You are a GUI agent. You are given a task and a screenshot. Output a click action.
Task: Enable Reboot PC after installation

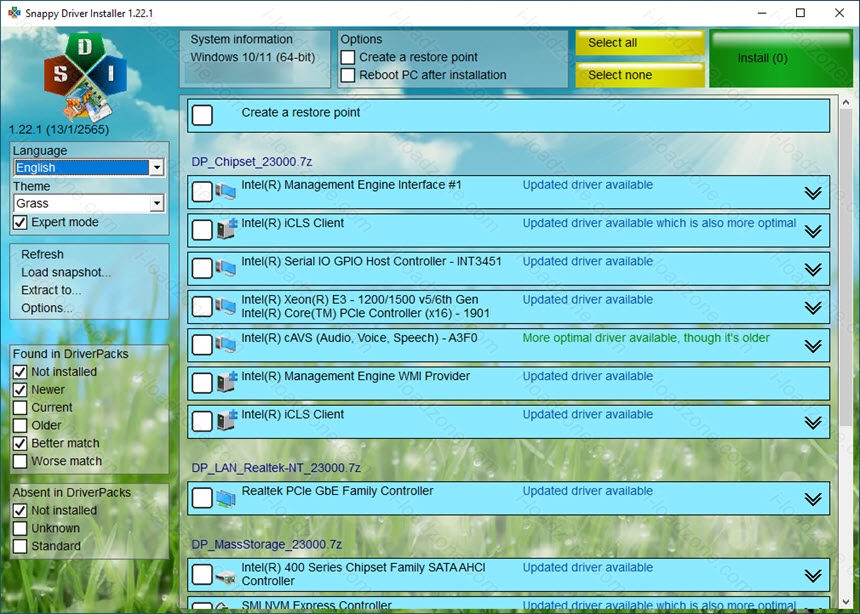(x=348, y=75)
